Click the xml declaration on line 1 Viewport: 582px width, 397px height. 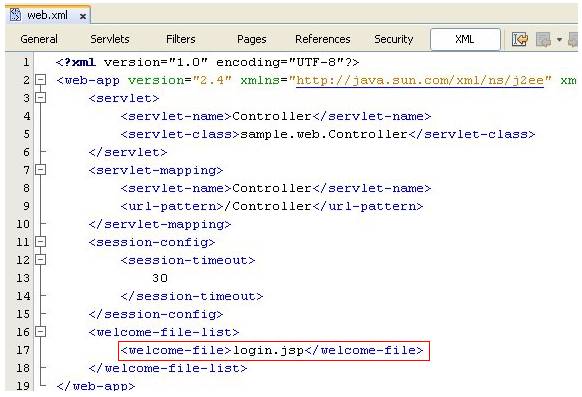[x=207, y=62]
